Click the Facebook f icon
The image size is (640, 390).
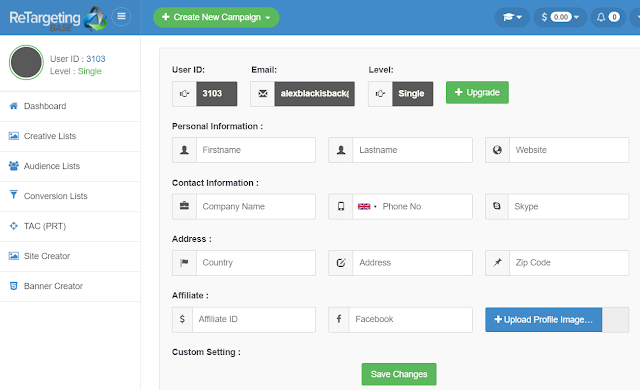(339, 319)
